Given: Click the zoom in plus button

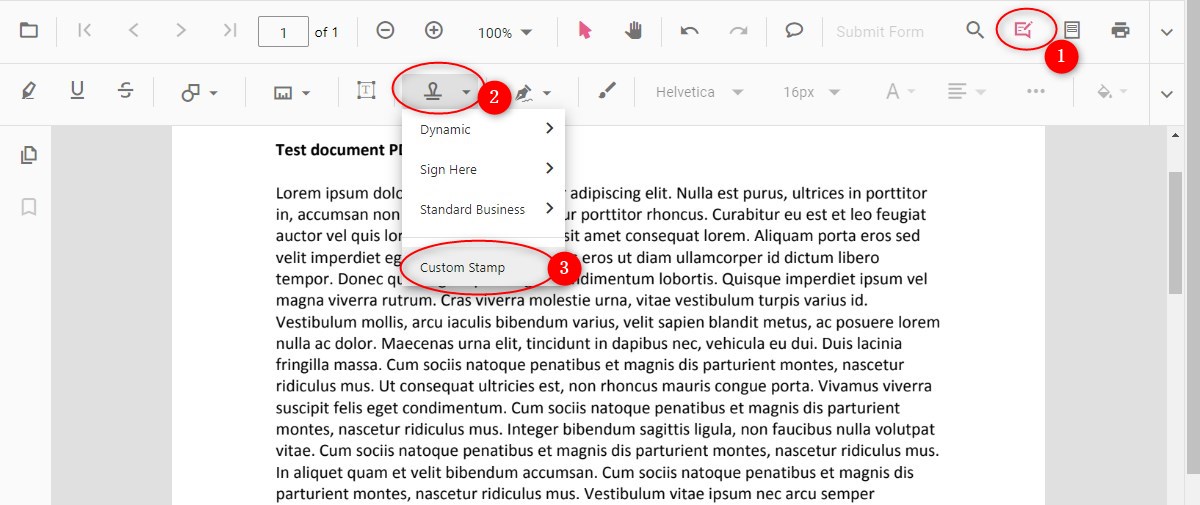Looking at the screenshot, I should 434,31.
